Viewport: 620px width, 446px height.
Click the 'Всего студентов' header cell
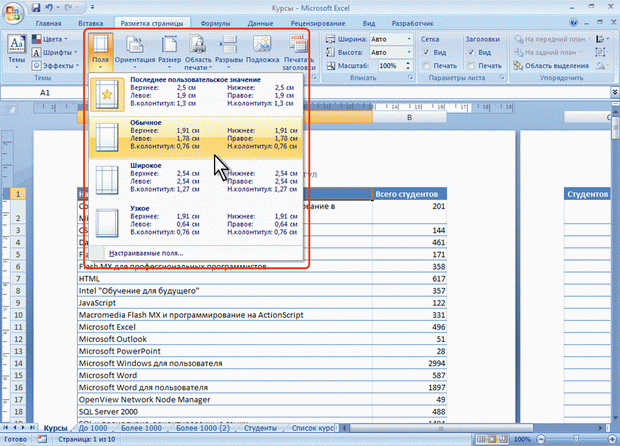tap(409, 194)
